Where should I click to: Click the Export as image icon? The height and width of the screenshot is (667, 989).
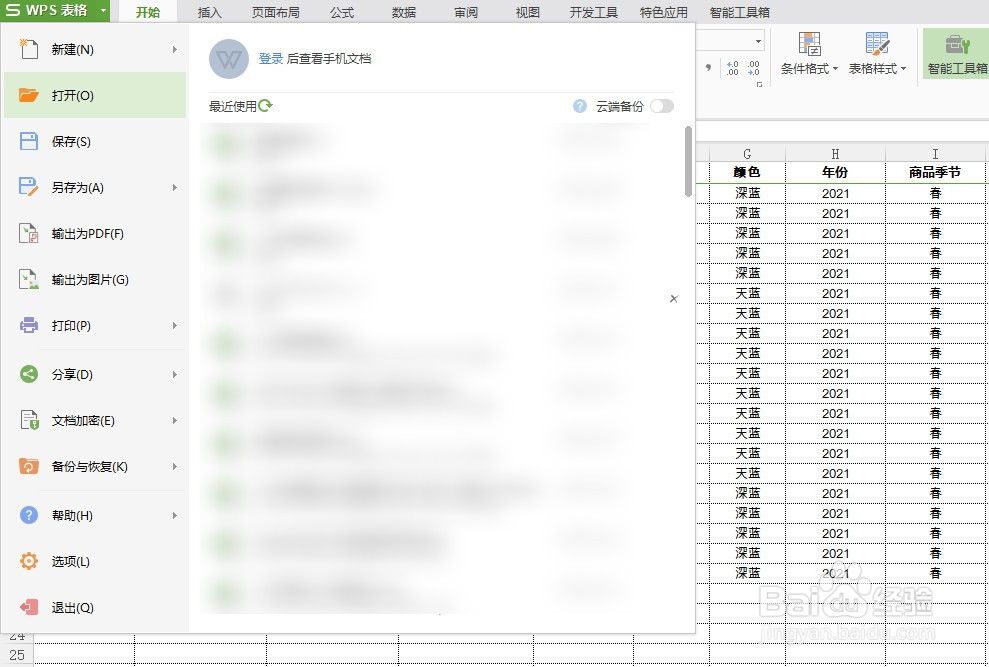(29, 280)
